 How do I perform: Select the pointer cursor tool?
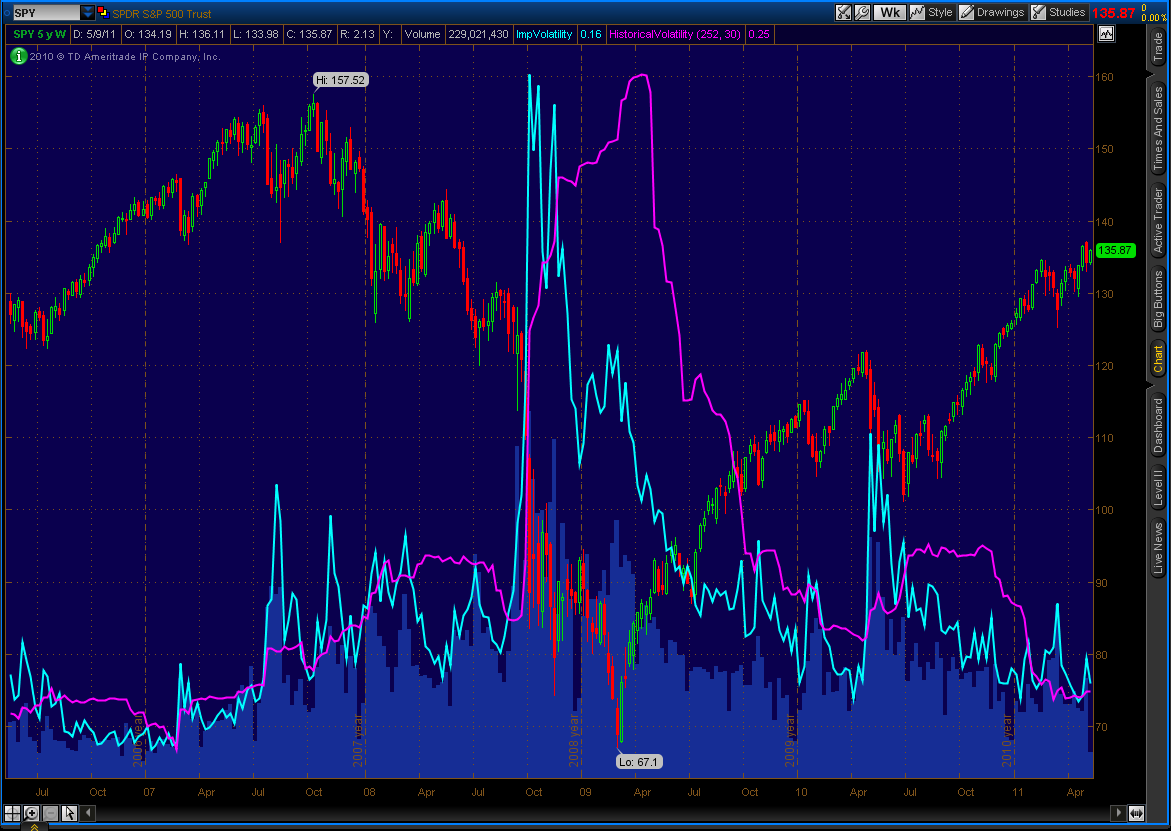(69, 813)
